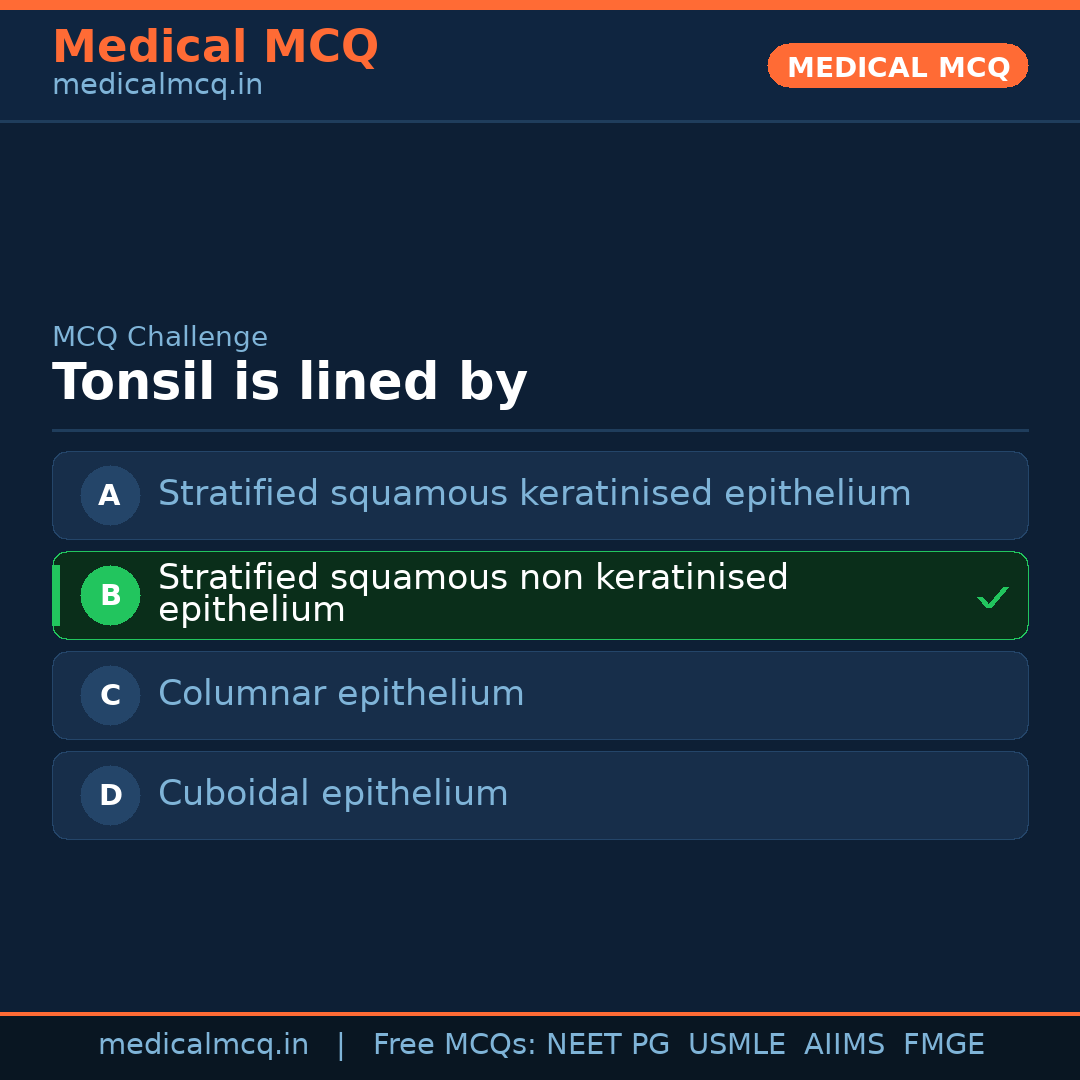Click the Medical MCQ orange title logo
Image resolution: width=1080 pixels, height=1080 pixels.
click(x=215, y=47)
